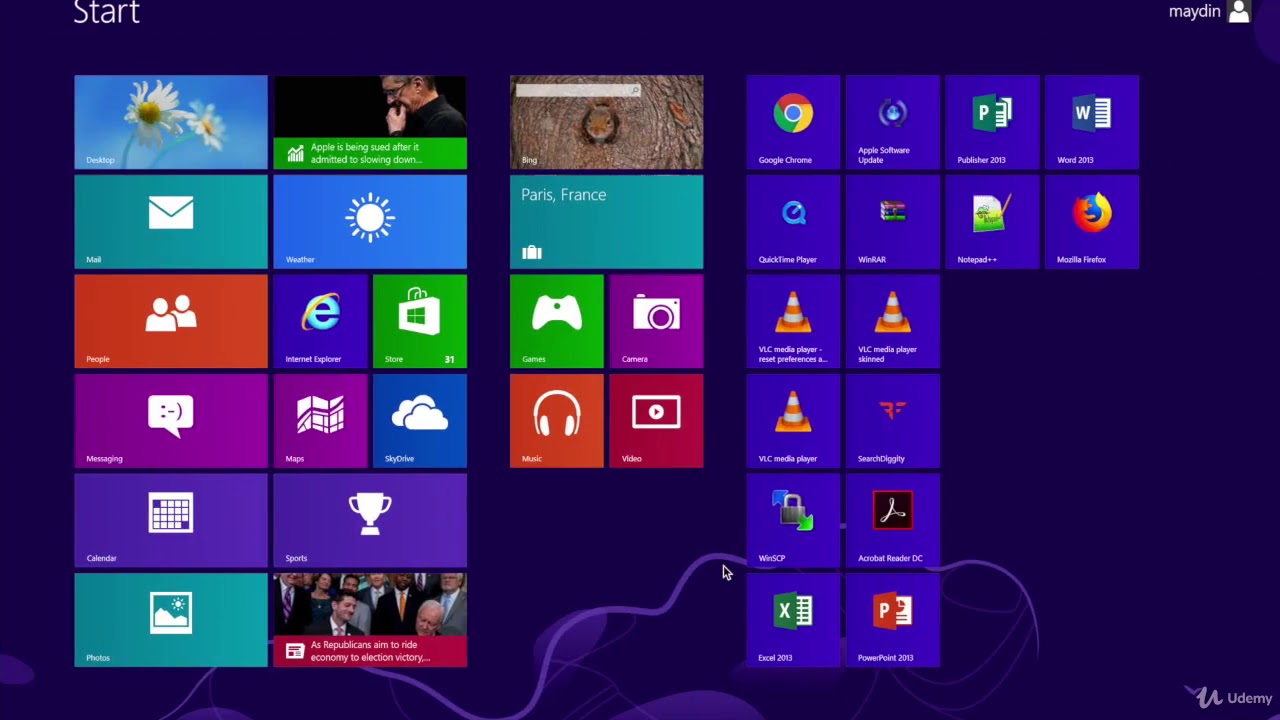Screen dimensions: 1280x720
Task: Click the Bing search box
Action: point(578,90)
